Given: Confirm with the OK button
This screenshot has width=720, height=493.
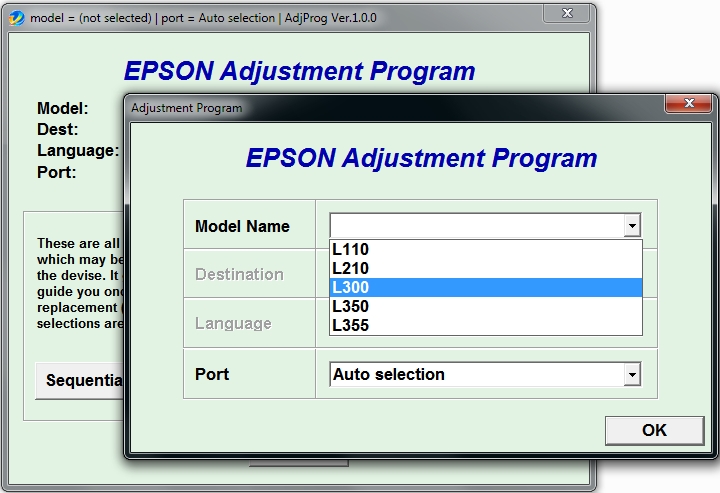Looking at the screenshot, I should click(x=654, y=431).
